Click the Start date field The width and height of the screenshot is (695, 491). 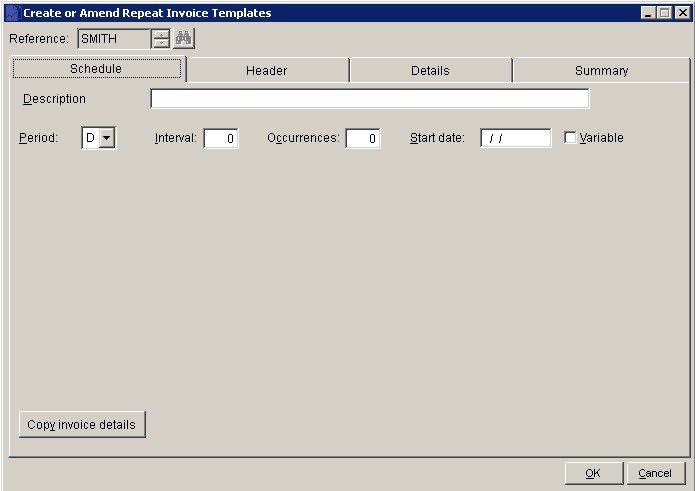[515, 138]
